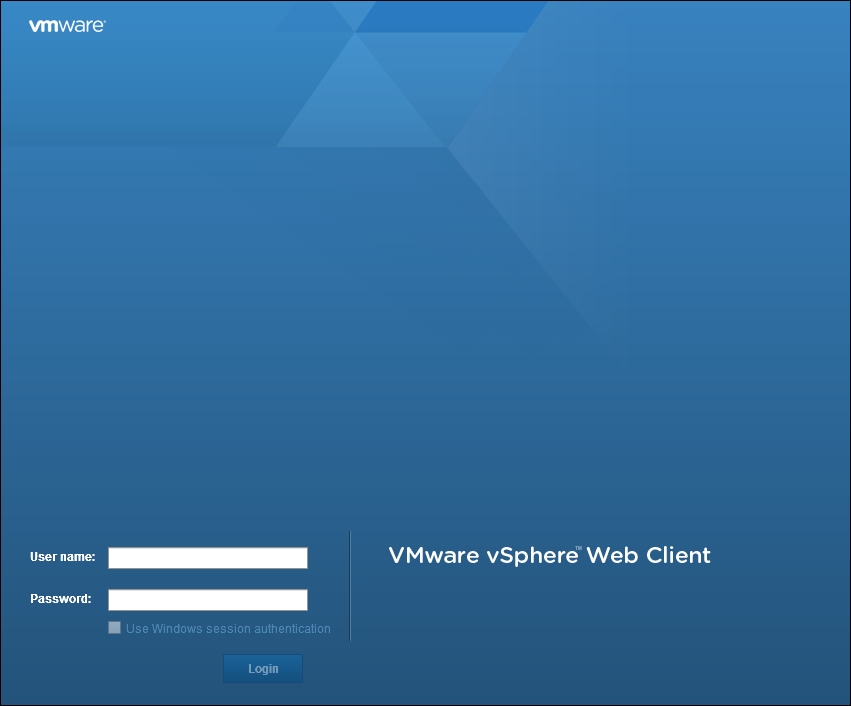The width and height of the screenshot is (851, 706).
Task: Click the Login button
Action: pyautogui.click(x=263, y=669)
